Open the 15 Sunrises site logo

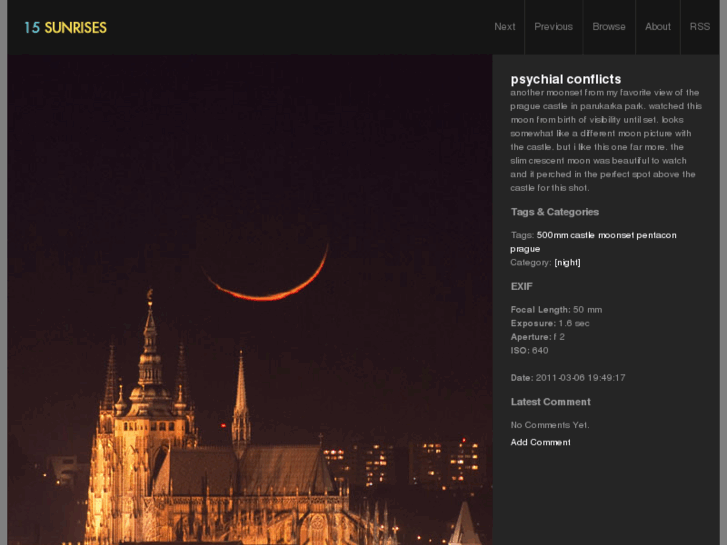point(65,28)
